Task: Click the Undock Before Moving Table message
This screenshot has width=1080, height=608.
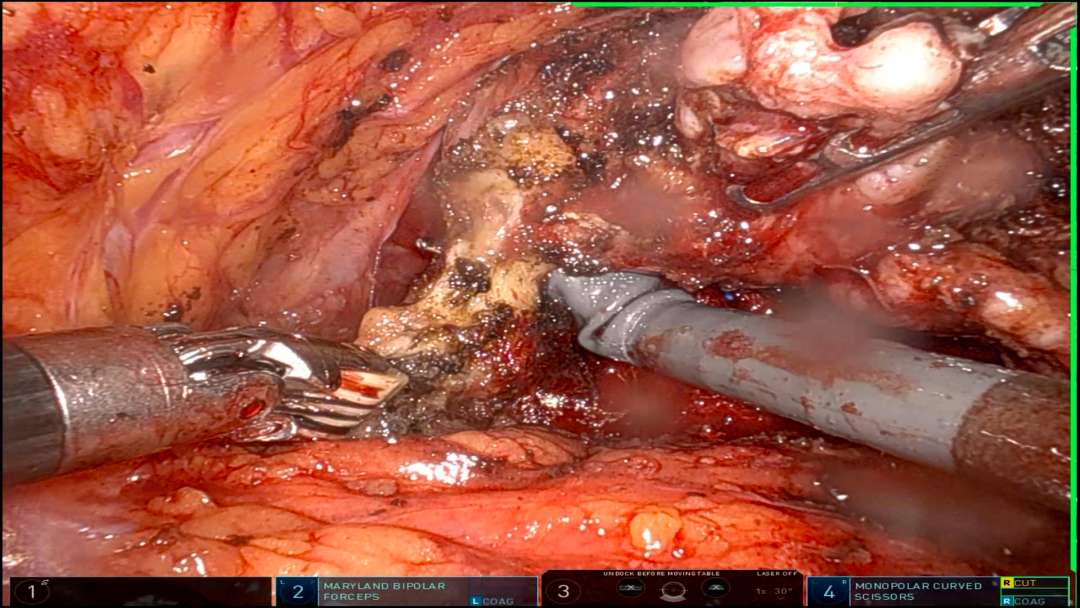Action: click(x=661, y=574)
